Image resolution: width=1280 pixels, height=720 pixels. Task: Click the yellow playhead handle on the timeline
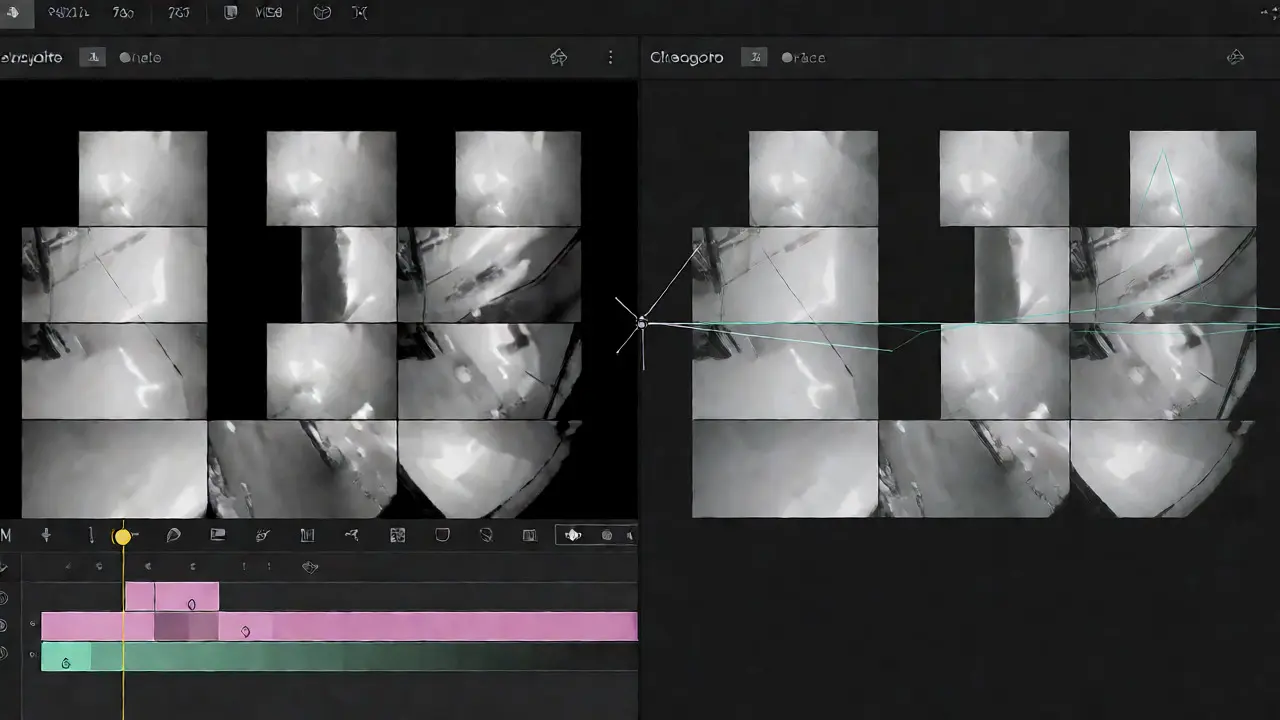122,537
